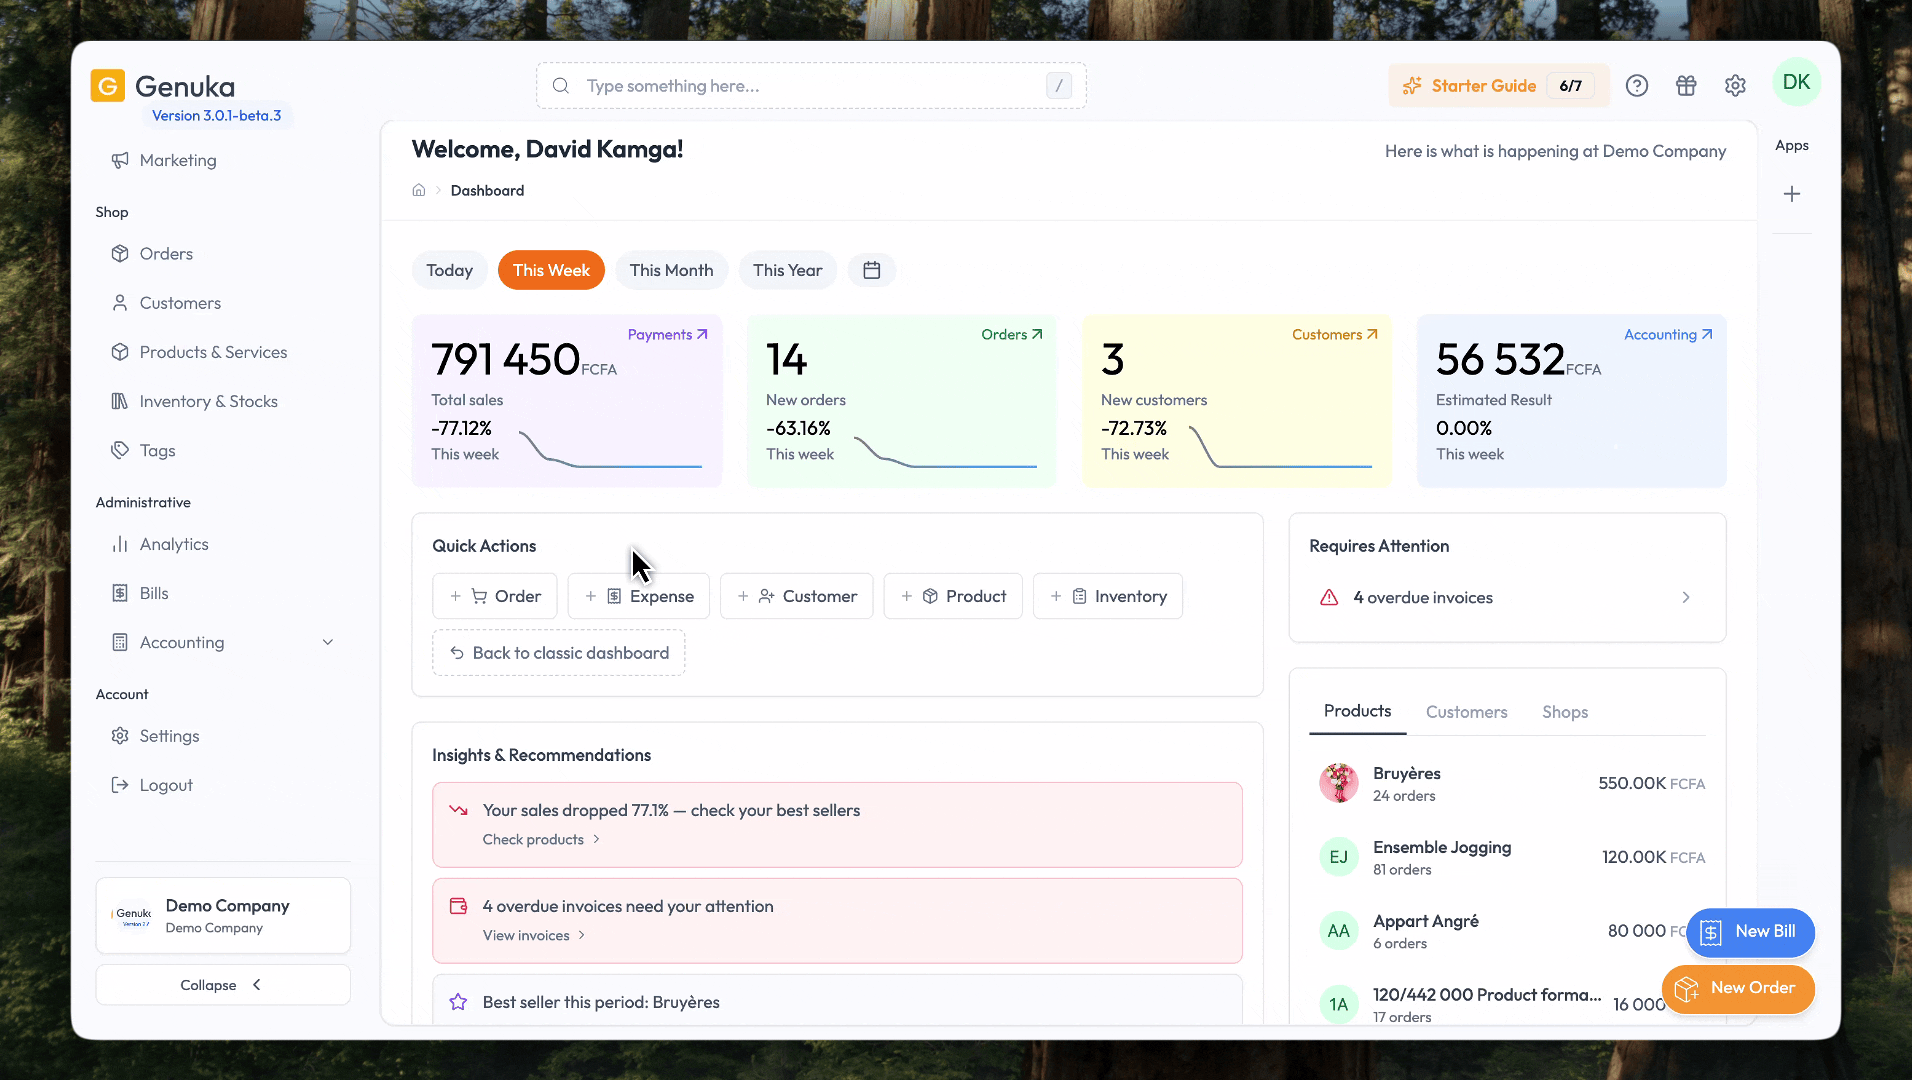This screenshot has width=1912, height=1080.
Task: Click the Total sales trend sparkline
Action: (611, 448)
